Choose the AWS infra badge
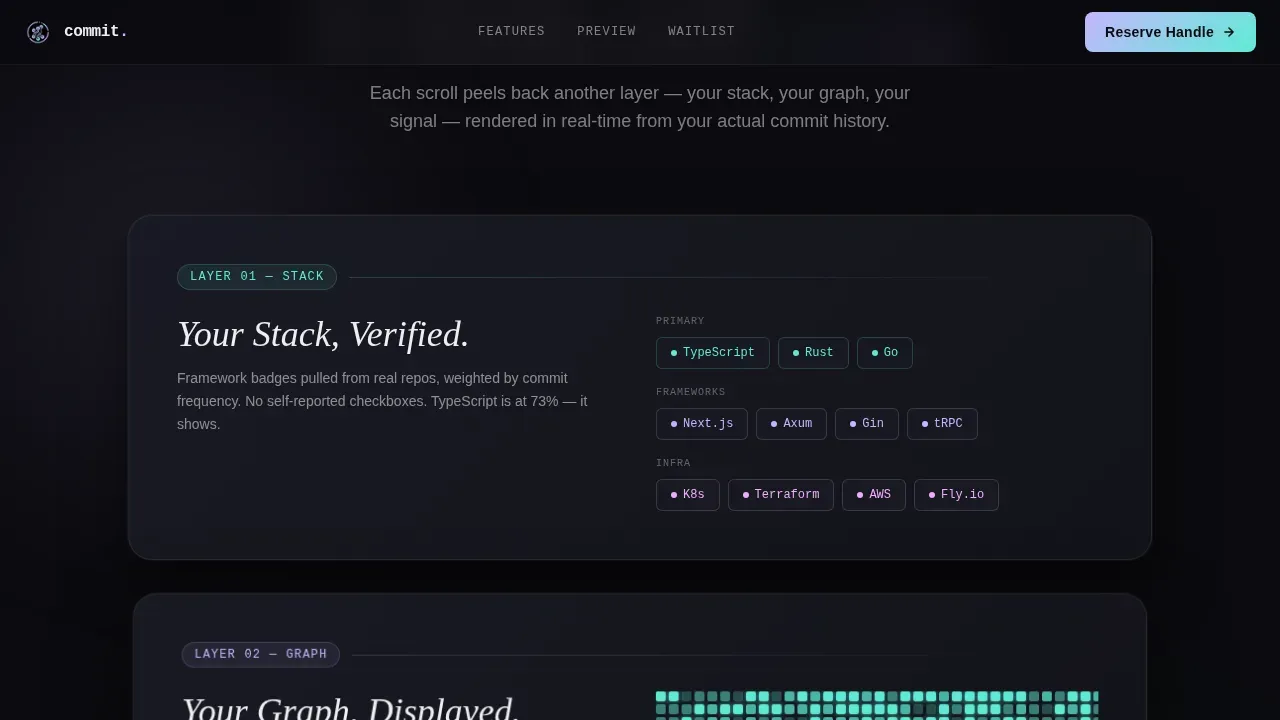This screenshot has width=1280, height=720. coord(874,495)
